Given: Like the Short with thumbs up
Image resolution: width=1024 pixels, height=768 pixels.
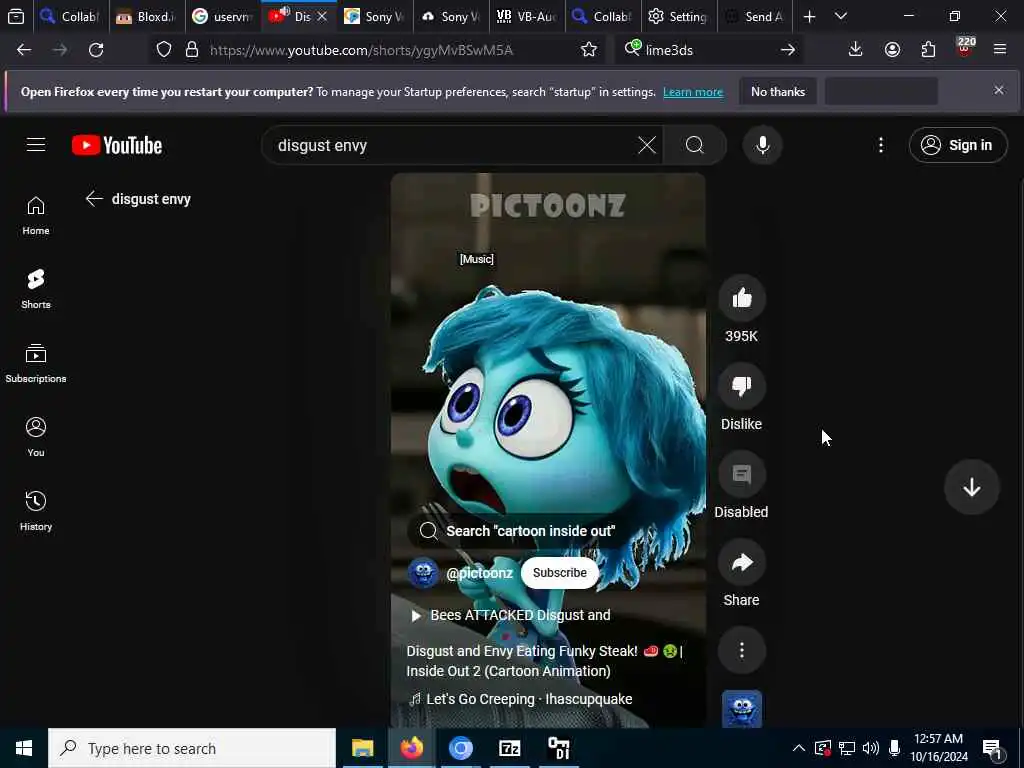Looking at the screenshot, I should coord(741,298).
